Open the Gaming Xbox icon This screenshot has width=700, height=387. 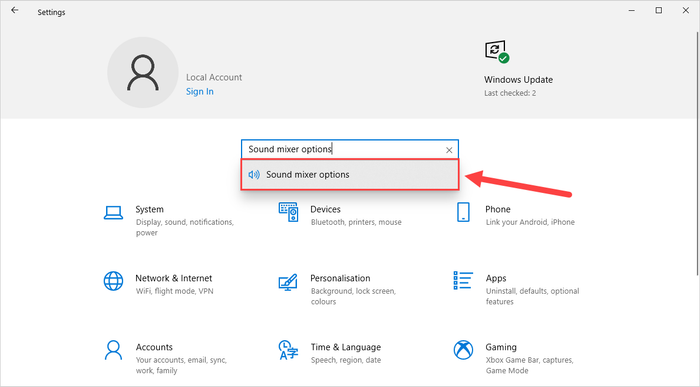pos(463,350)
